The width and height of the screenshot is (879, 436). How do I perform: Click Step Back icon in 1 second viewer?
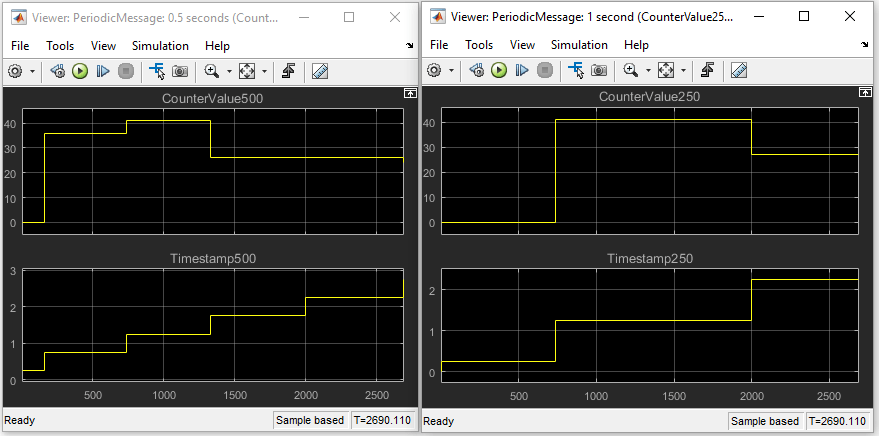[477, 70]
